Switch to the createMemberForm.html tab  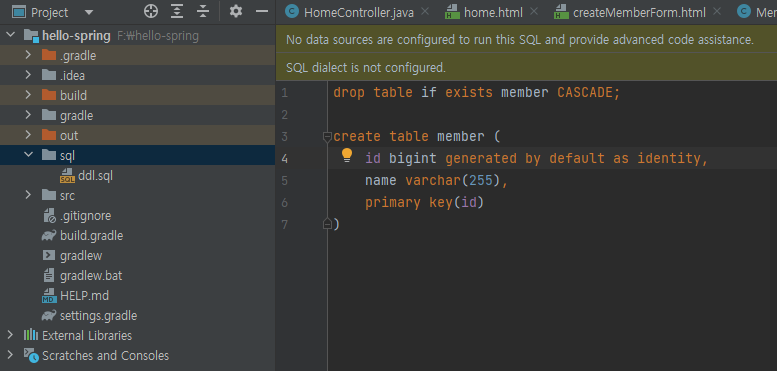pyautogui.click(x=639, y=12)
